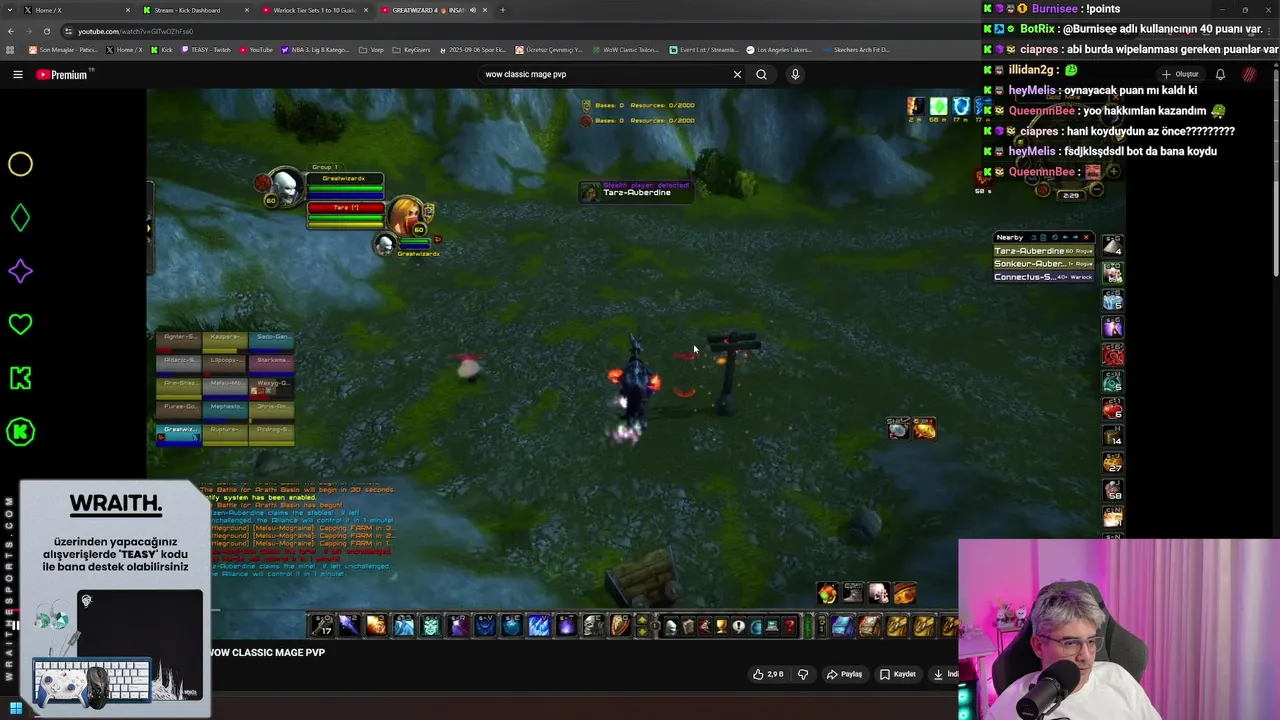Click the green diamond overlay icon
Viewport: 1280px width, 720px height.
[x=20, y=218]
